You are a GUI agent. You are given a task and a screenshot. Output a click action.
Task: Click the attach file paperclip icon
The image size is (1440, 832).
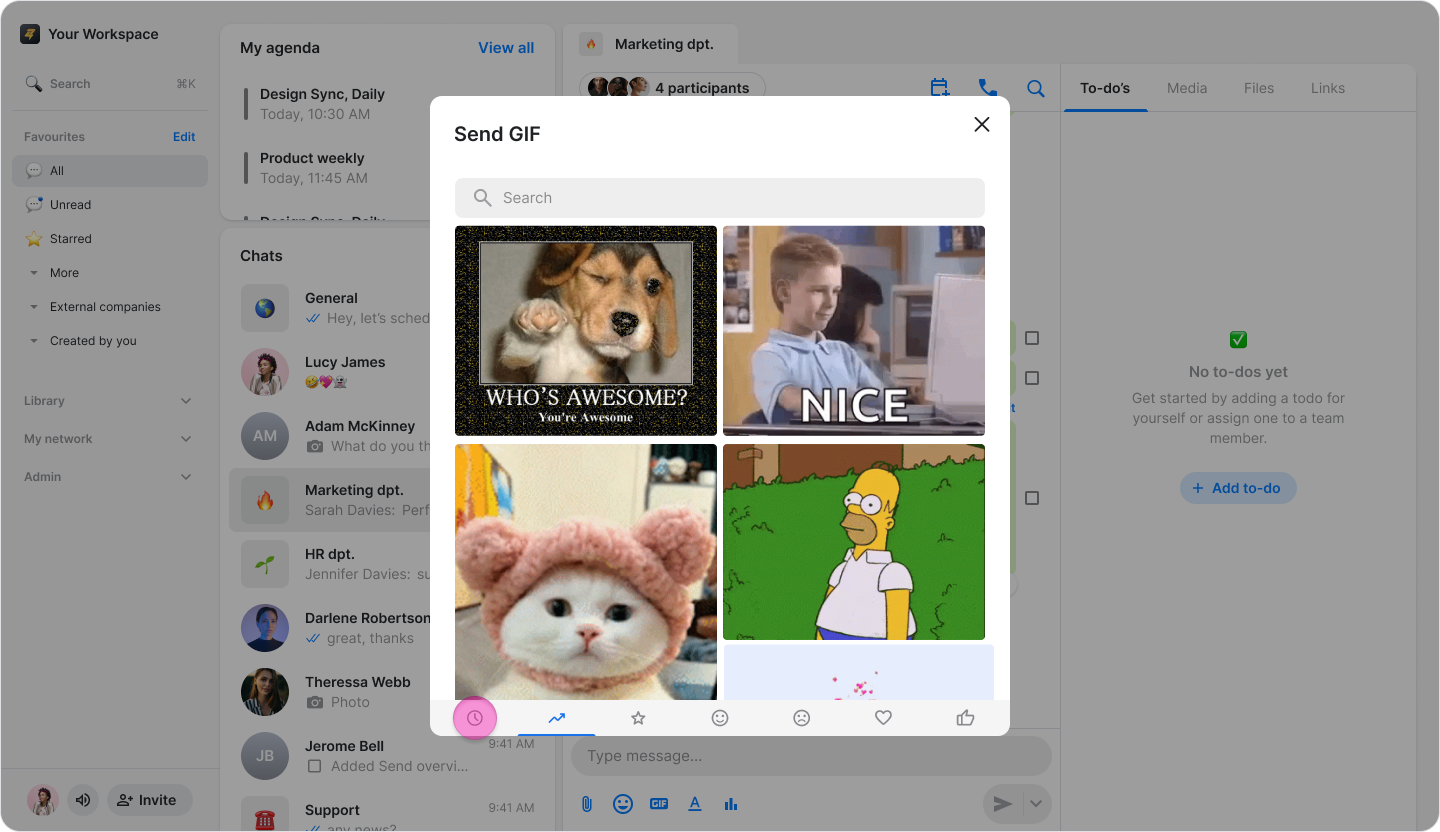(x=587, y=804)
